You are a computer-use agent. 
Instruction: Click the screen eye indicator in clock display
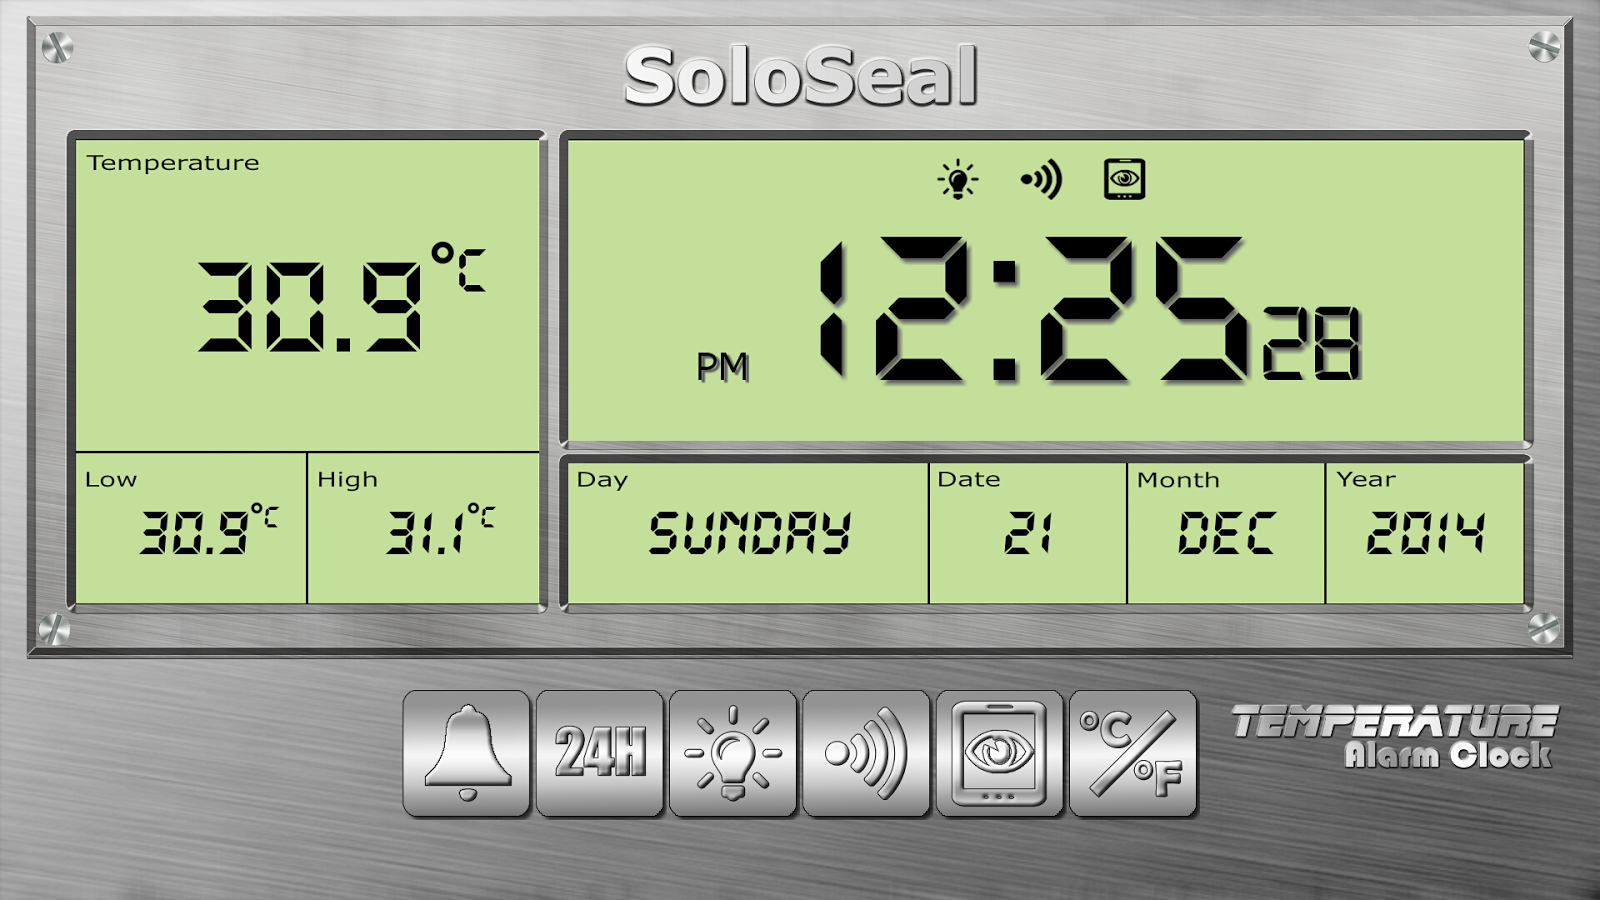pyautogui.click(x=1125, y=179)
